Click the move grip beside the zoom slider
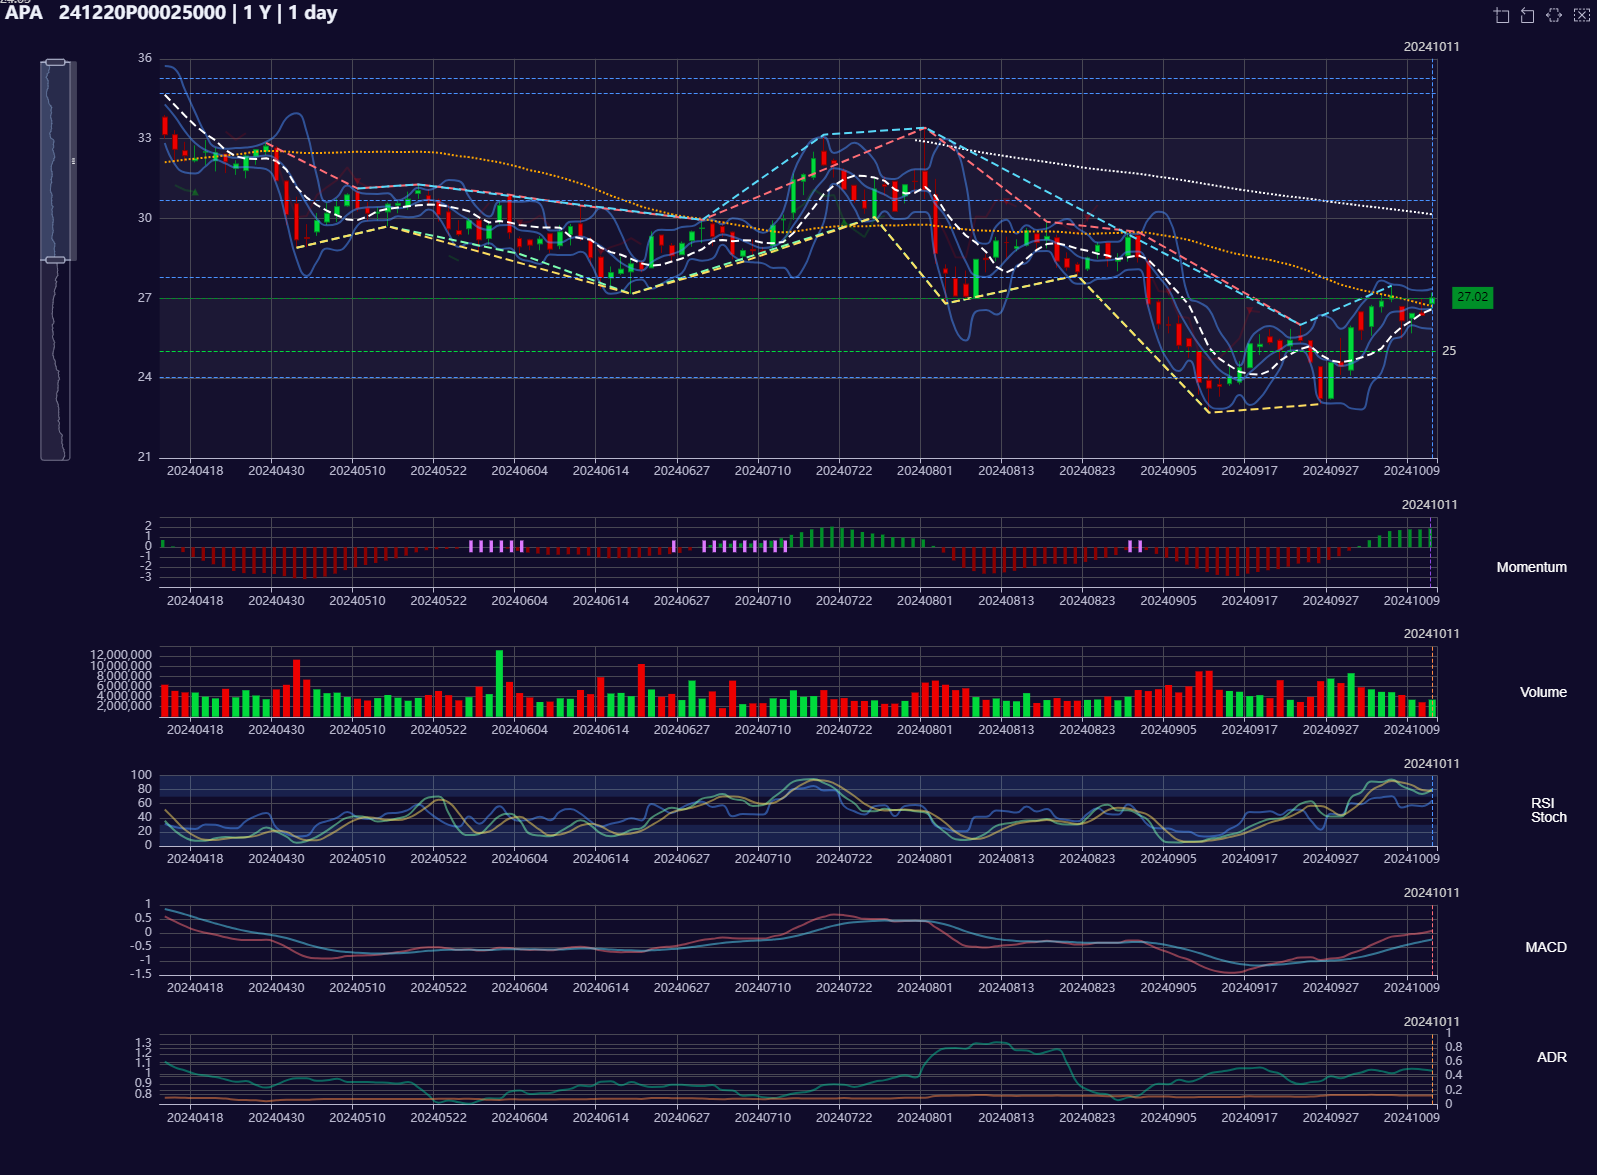The height and width of the screenshot is (1175, 1597). coord(73,161)
